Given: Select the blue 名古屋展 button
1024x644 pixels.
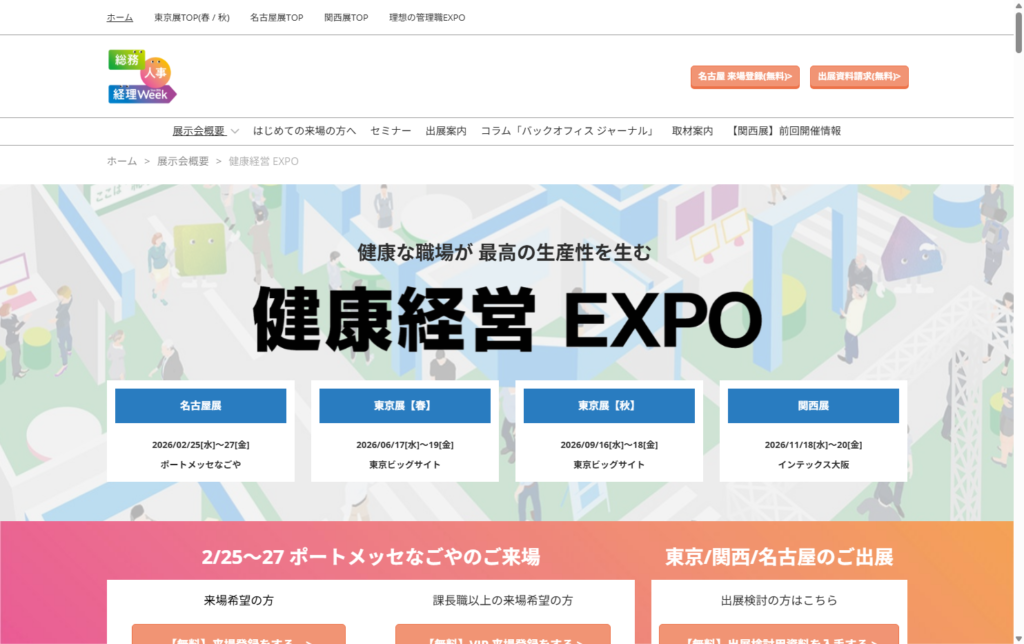Looking at the screenshot, I should pyautogui.click(x=200, y=406).
